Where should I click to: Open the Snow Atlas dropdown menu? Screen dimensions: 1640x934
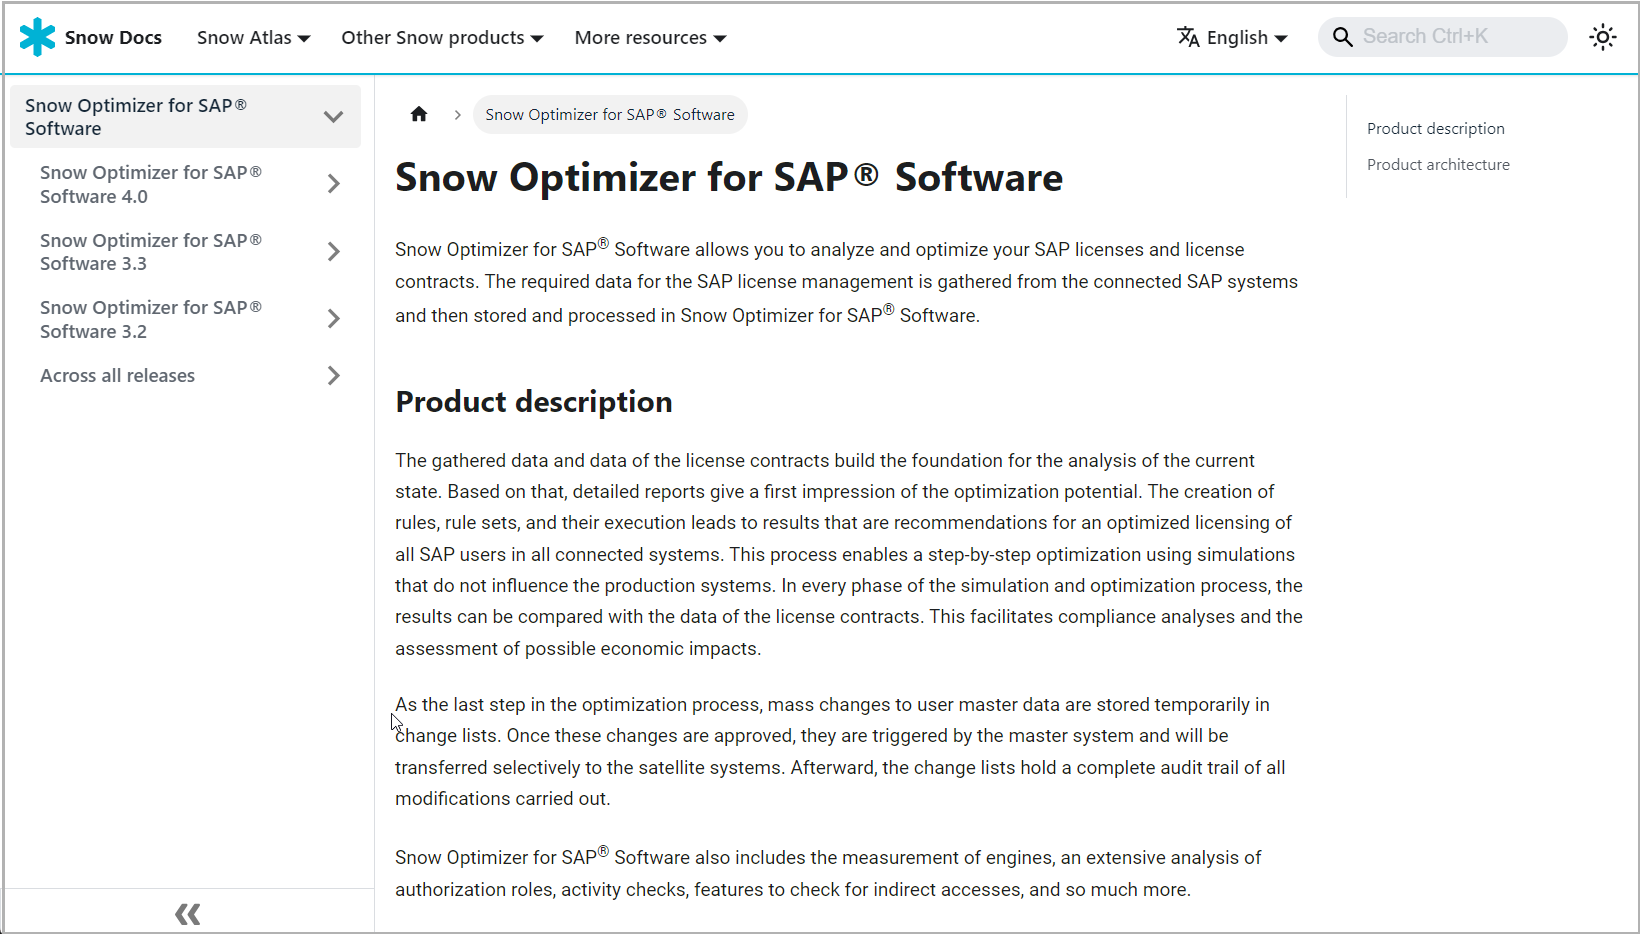coord(254,37)
